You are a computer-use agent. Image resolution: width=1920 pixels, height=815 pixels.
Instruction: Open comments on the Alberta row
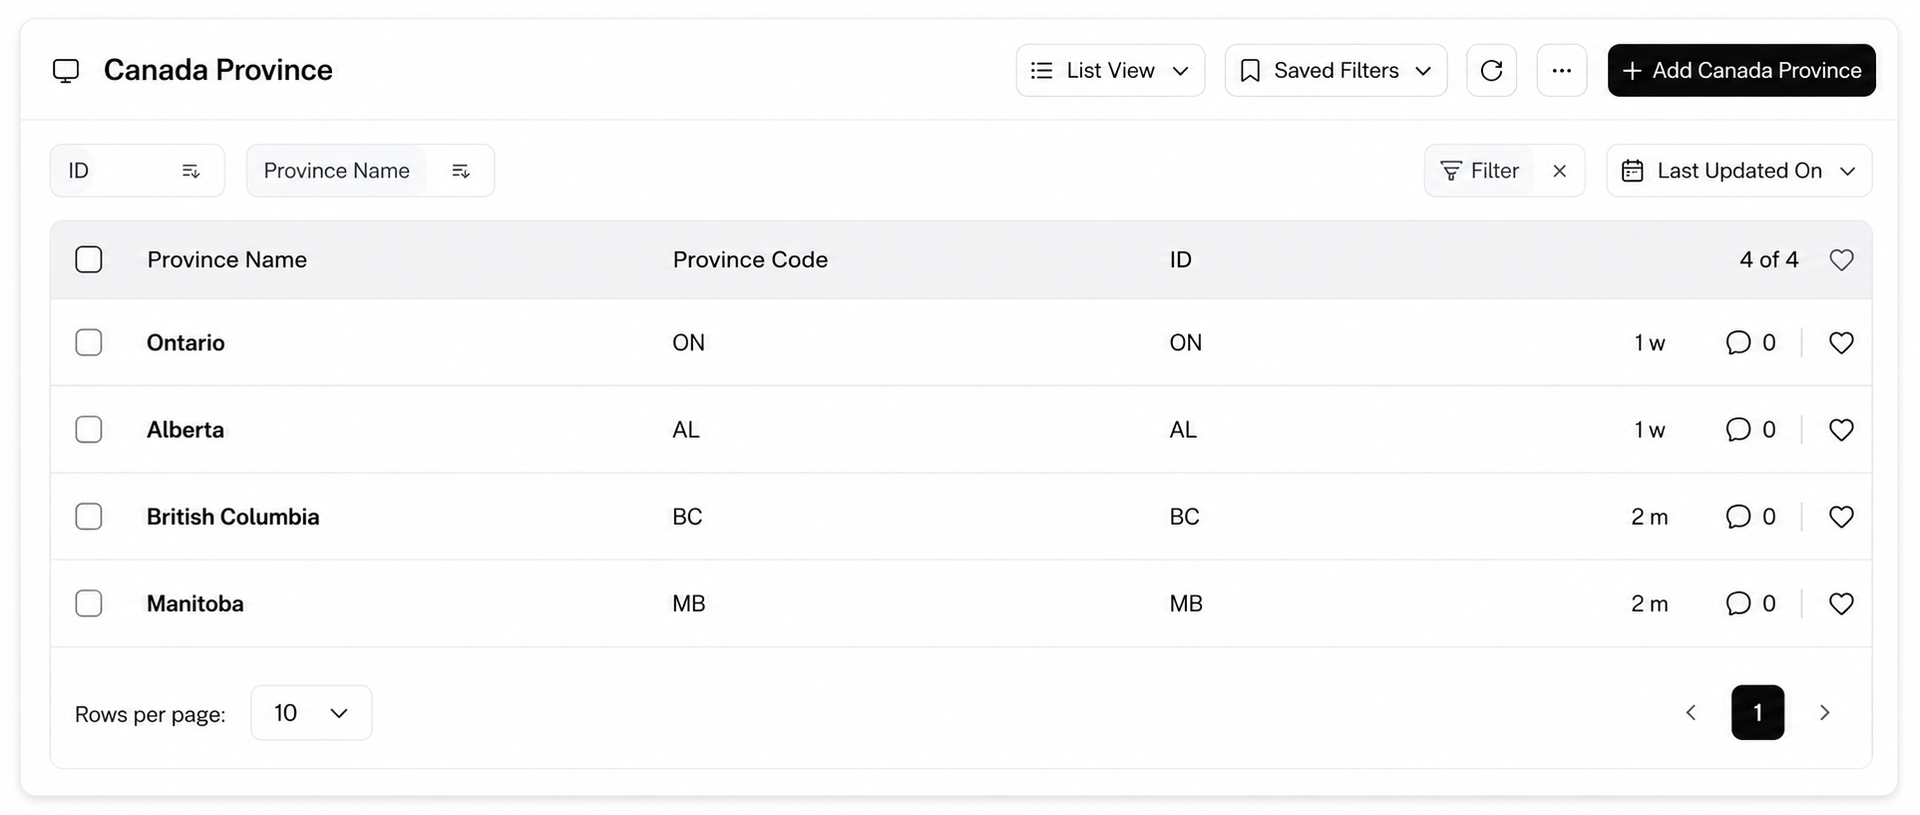point(1751,430)
